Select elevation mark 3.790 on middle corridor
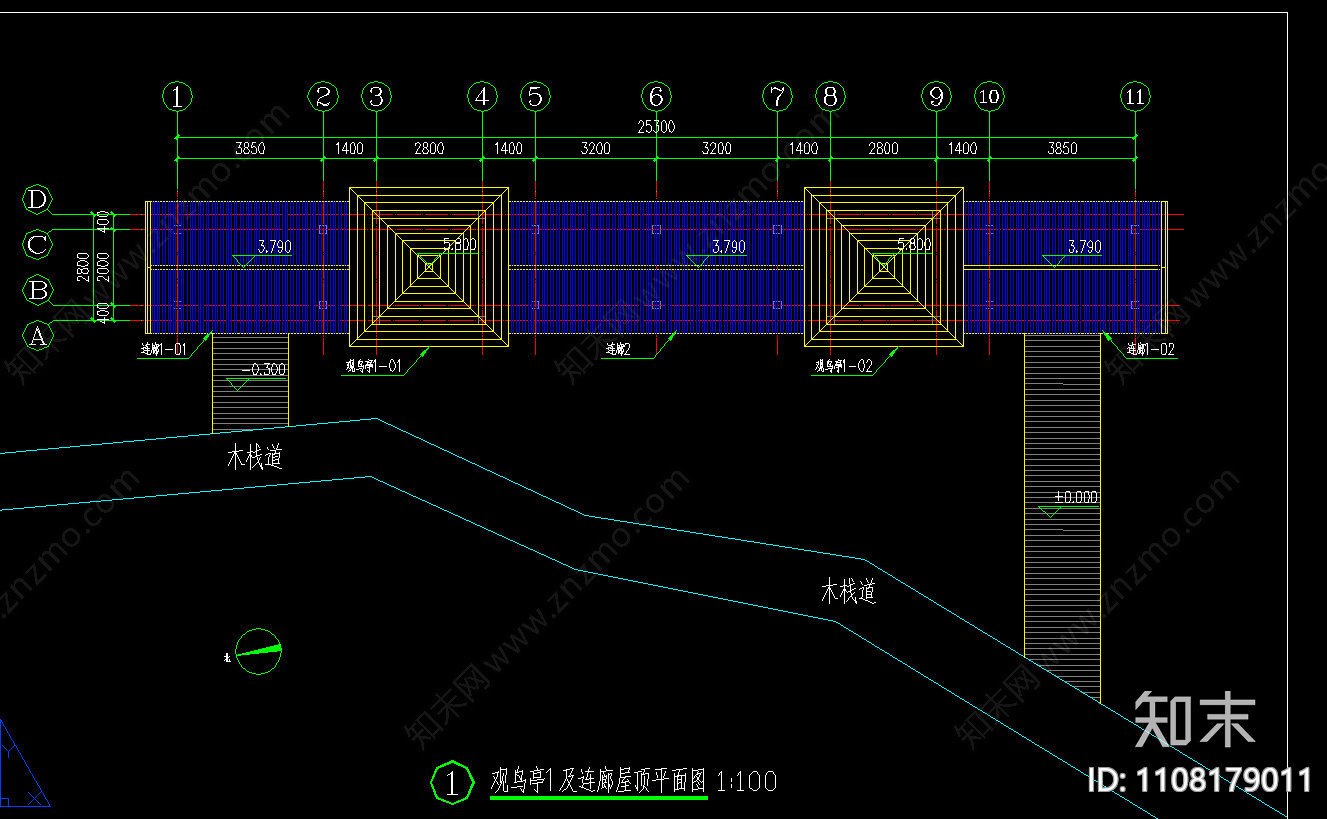 click(727, 246)
